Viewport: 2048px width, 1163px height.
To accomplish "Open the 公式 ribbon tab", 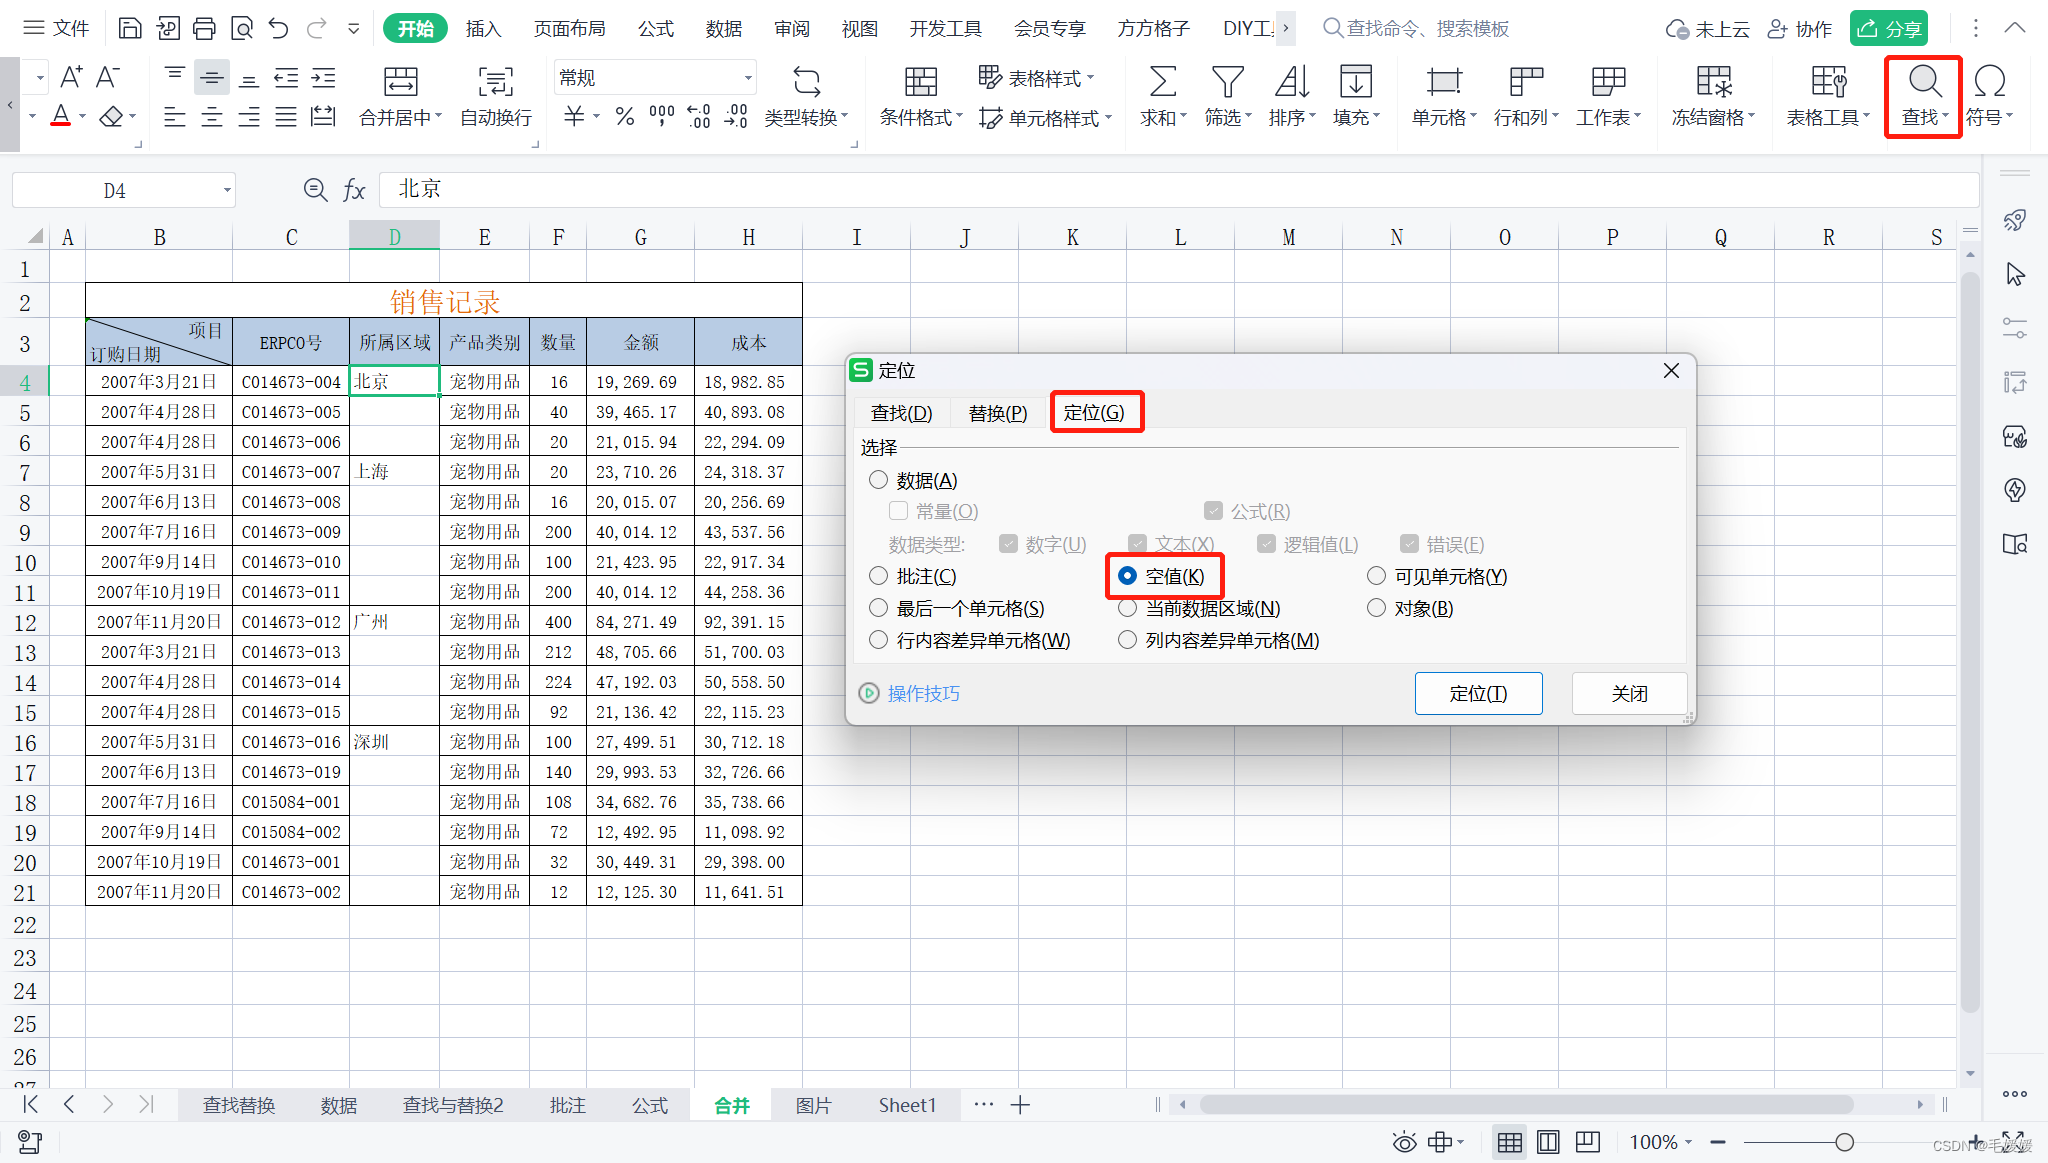I will [x=656, y=28].
